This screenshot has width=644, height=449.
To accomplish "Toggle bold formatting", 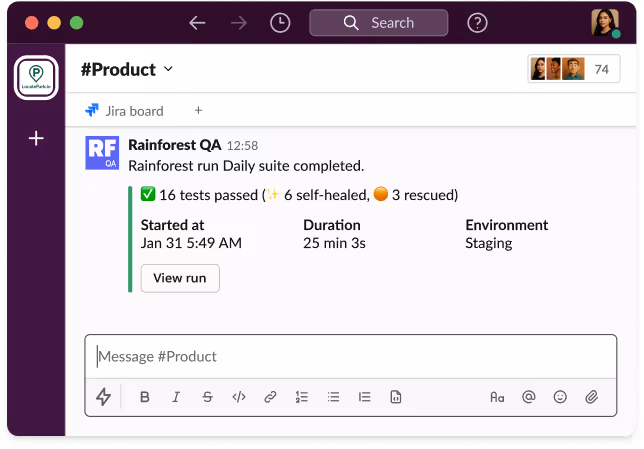I will (x=145, y=397).
